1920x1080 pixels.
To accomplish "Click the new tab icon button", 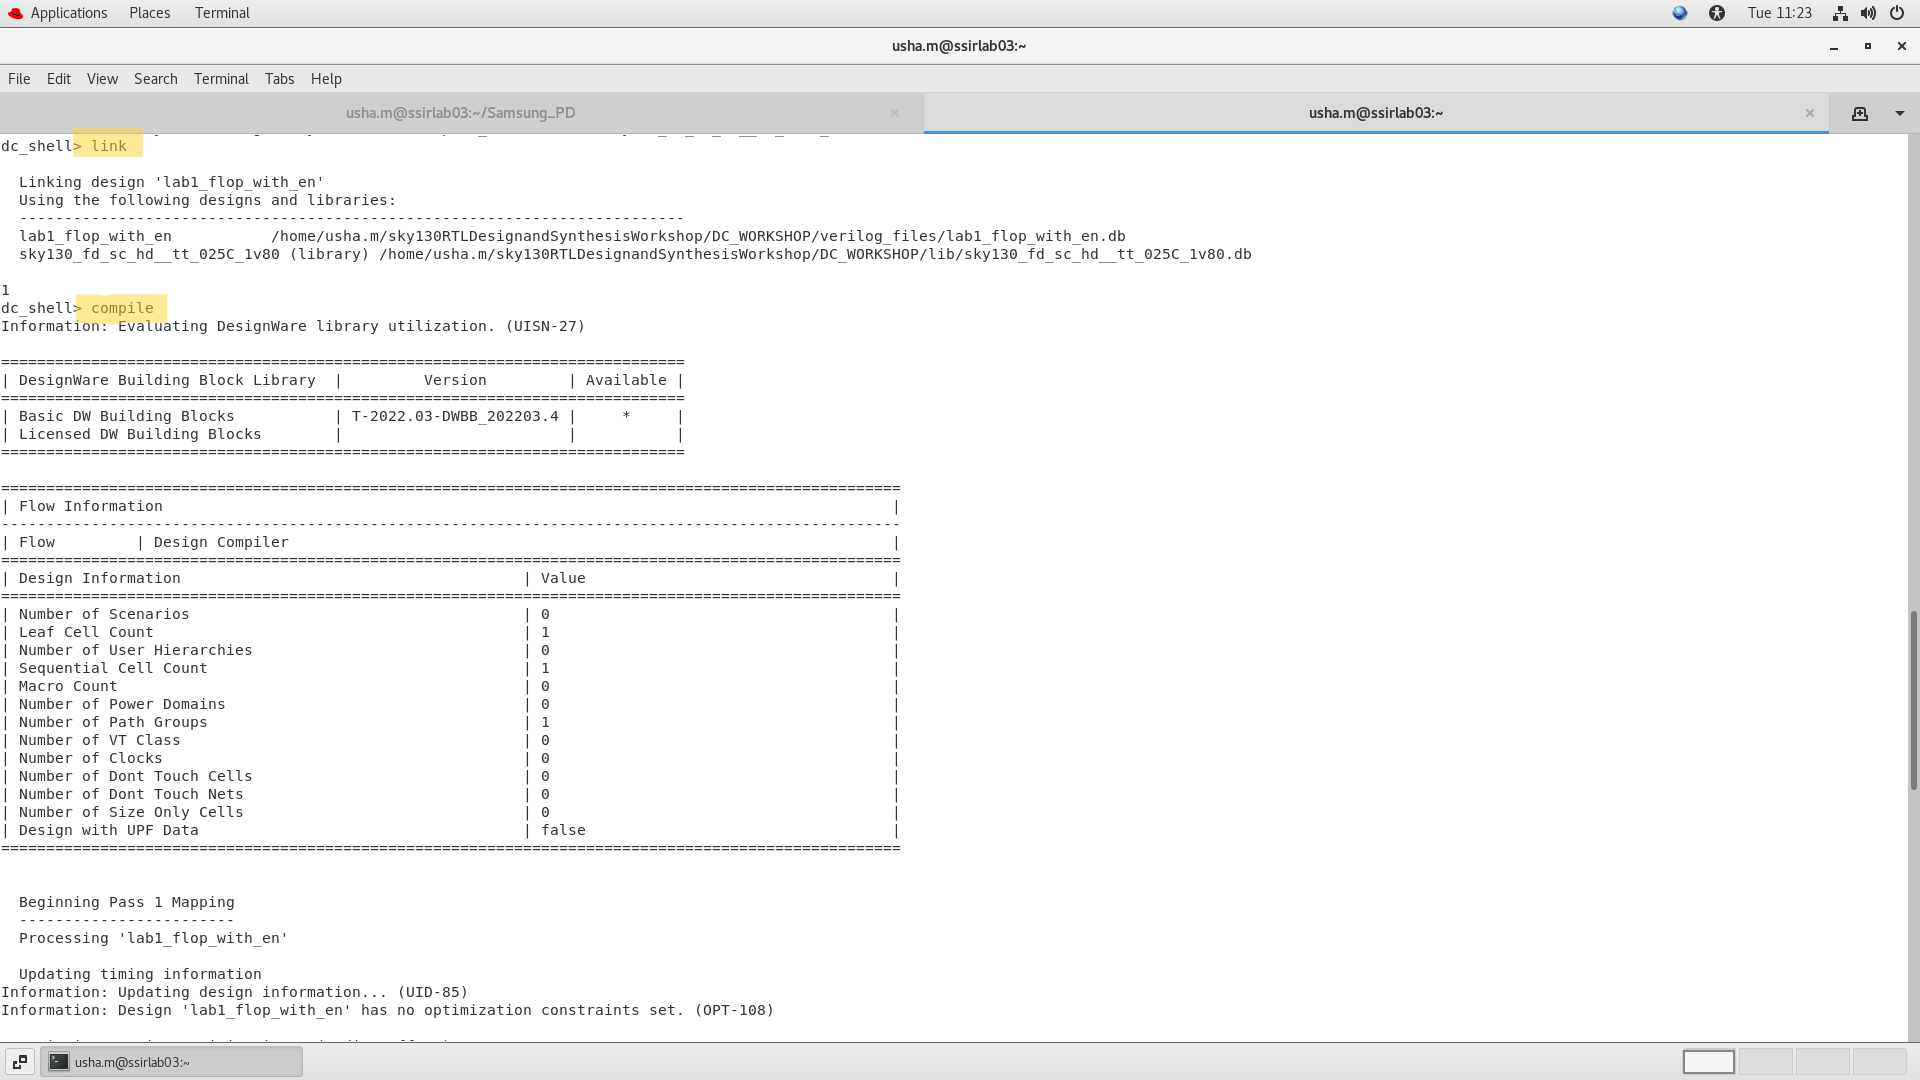I will [x=1859, y=114].
